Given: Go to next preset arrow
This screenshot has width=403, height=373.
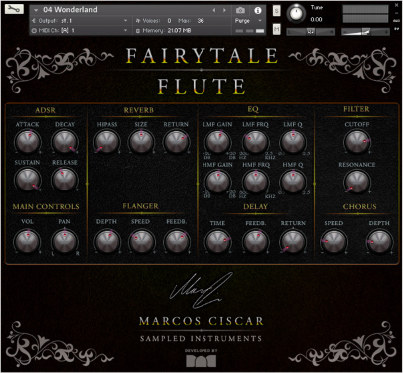Looking at the screenshot, I should [x=224, y=10].
